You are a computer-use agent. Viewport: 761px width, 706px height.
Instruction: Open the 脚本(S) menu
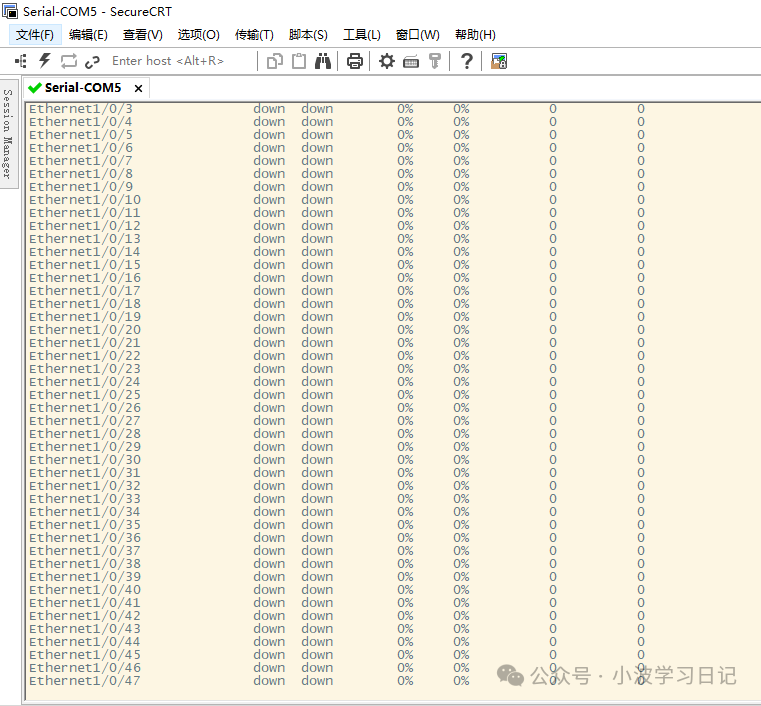click(308, 35)
